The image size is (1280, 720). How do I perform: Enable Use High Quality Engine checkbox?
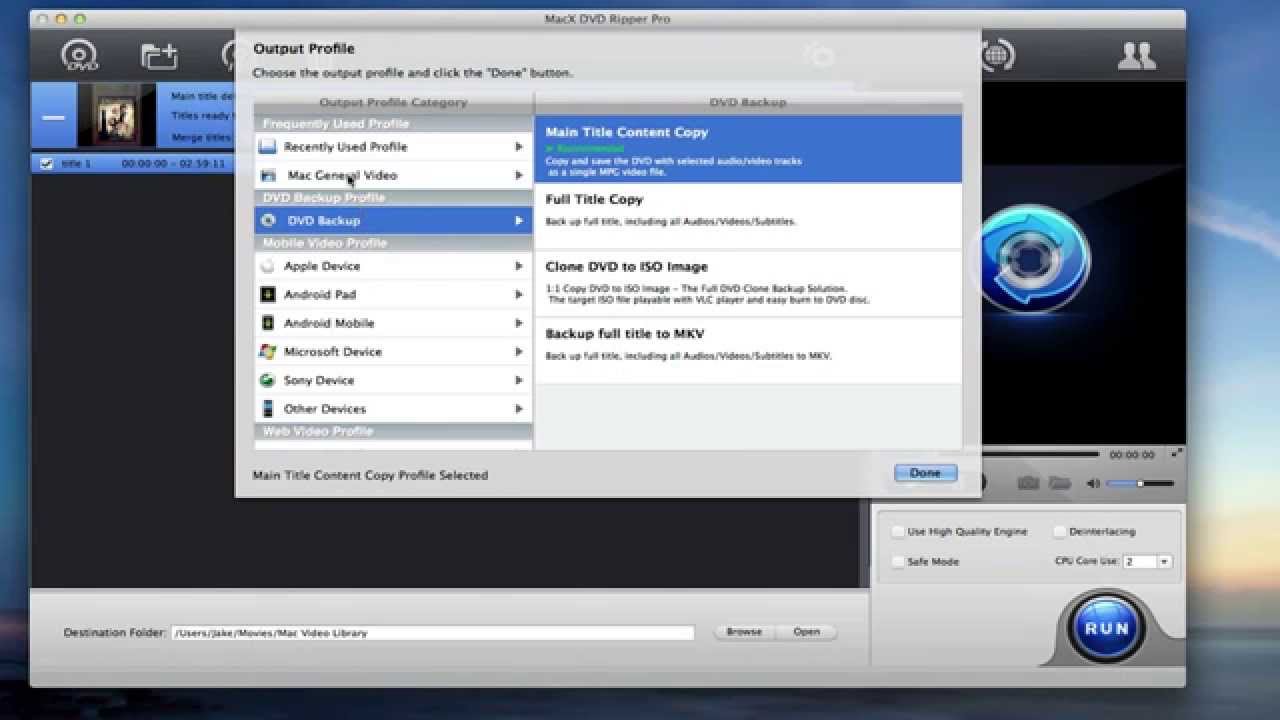[898, 531]
